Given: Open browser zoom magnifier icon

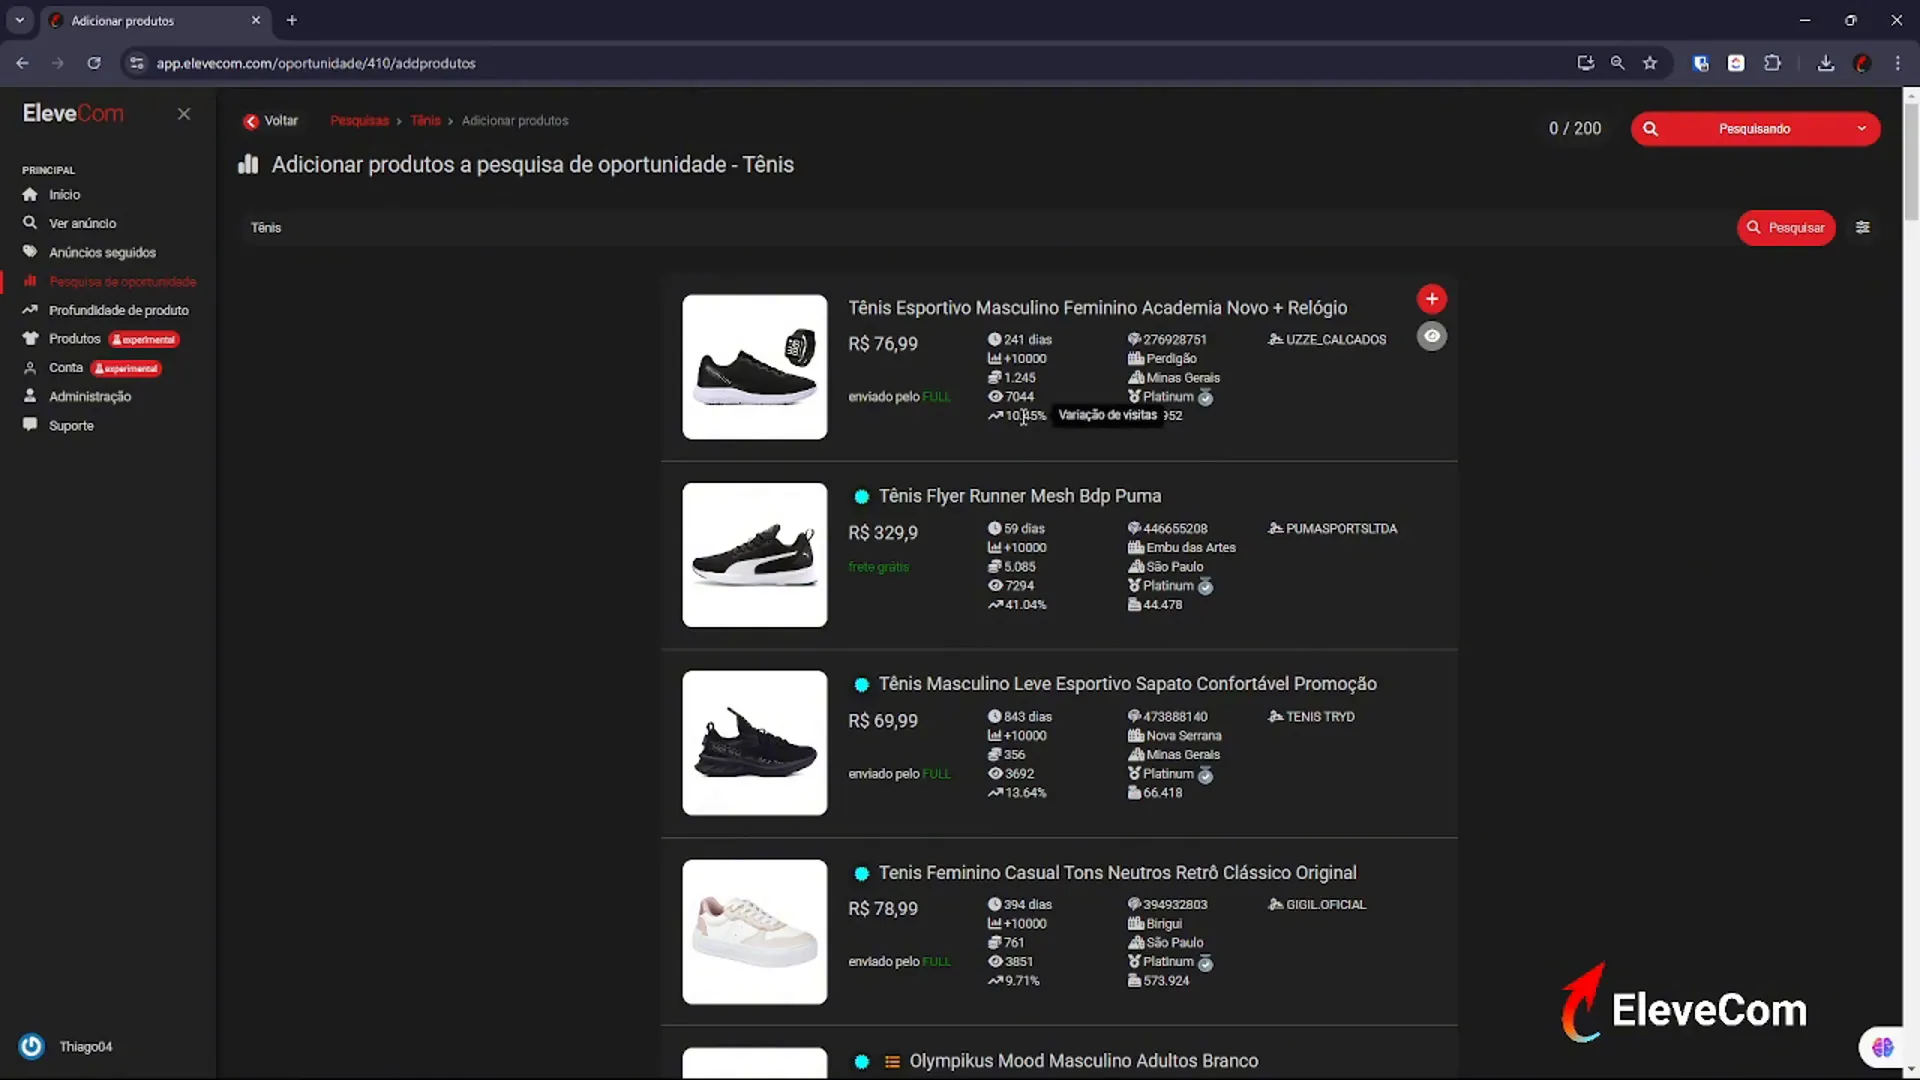Looking at the screenshot, I should coord(1617,63).
